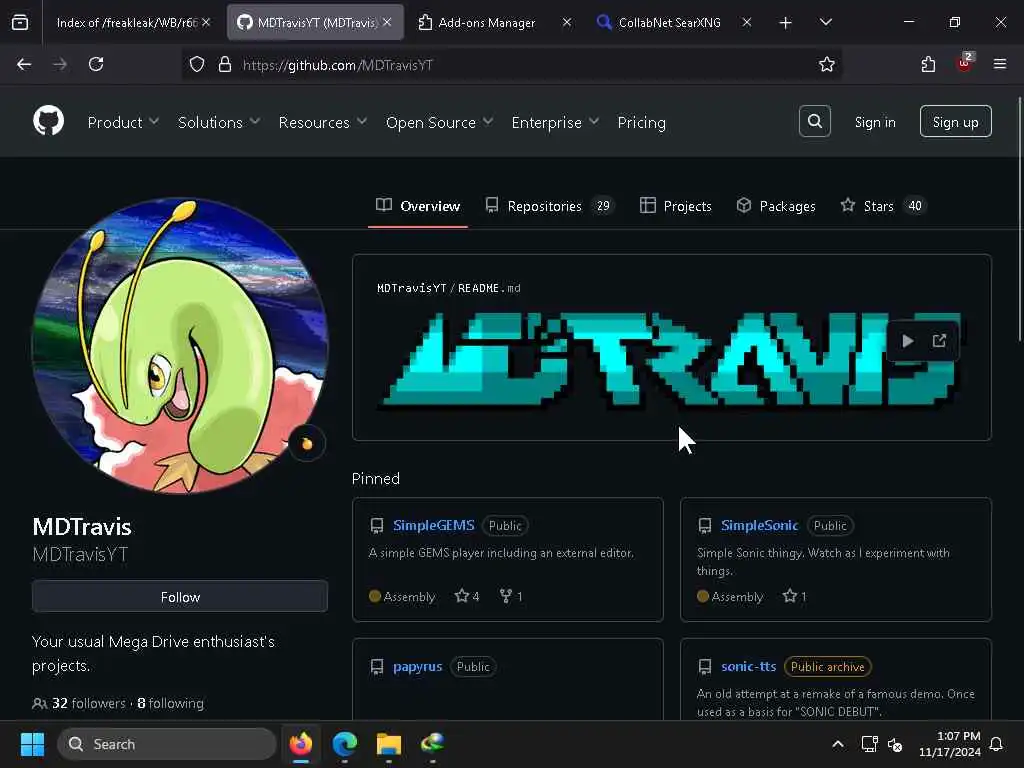Click the Windows taskbar Search box
1024x768 pixels.
(167, 744)
